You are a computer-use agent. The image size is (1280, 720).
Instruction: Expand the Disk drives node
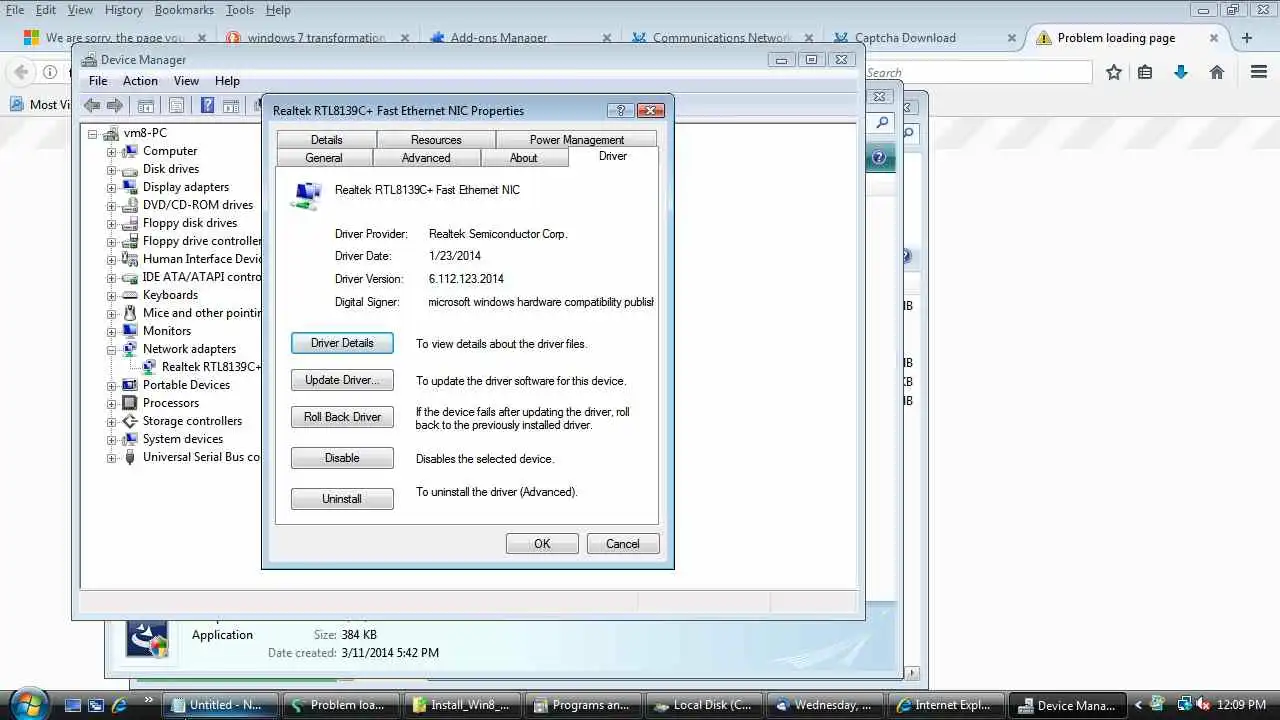pyautogui.click(x=112, y=170)
